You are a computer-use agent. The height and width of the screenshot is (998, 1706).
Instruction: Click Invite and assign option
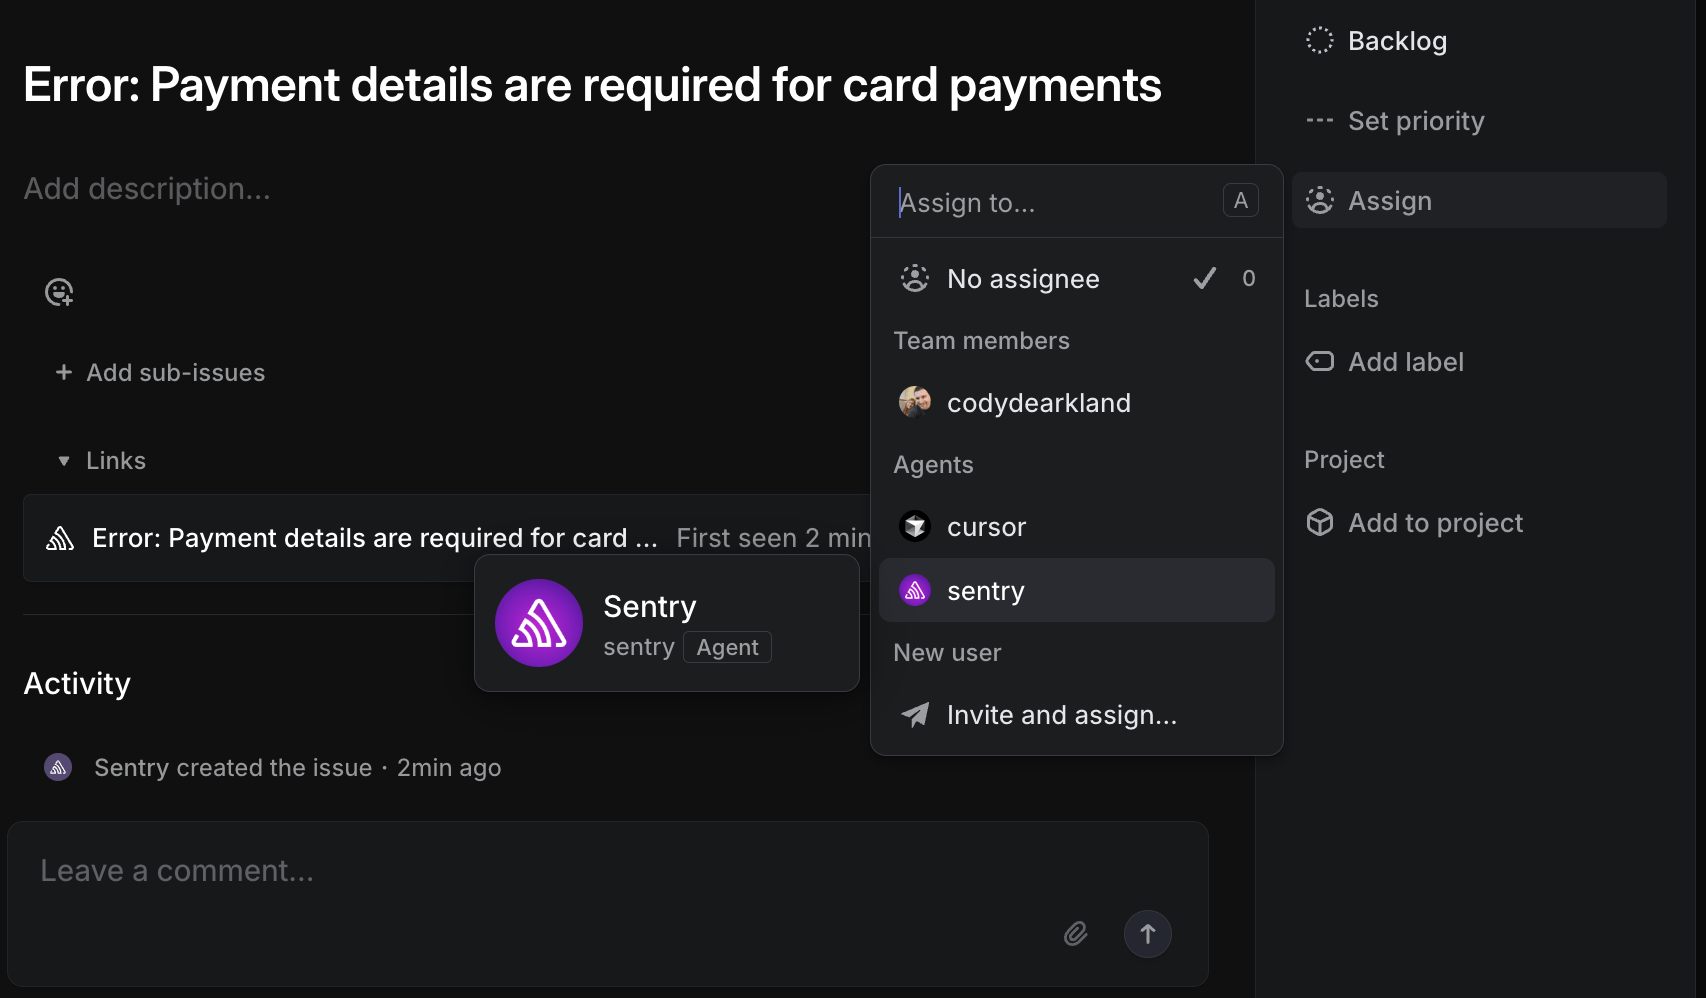click(x=1061, y=715)
